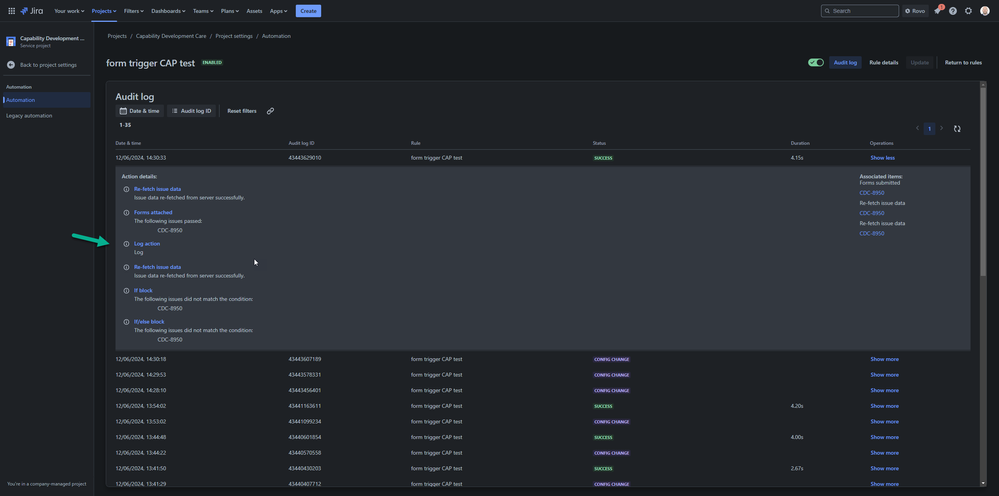
Task: Open the Projects dropdown menu
Action: [103, 11]
